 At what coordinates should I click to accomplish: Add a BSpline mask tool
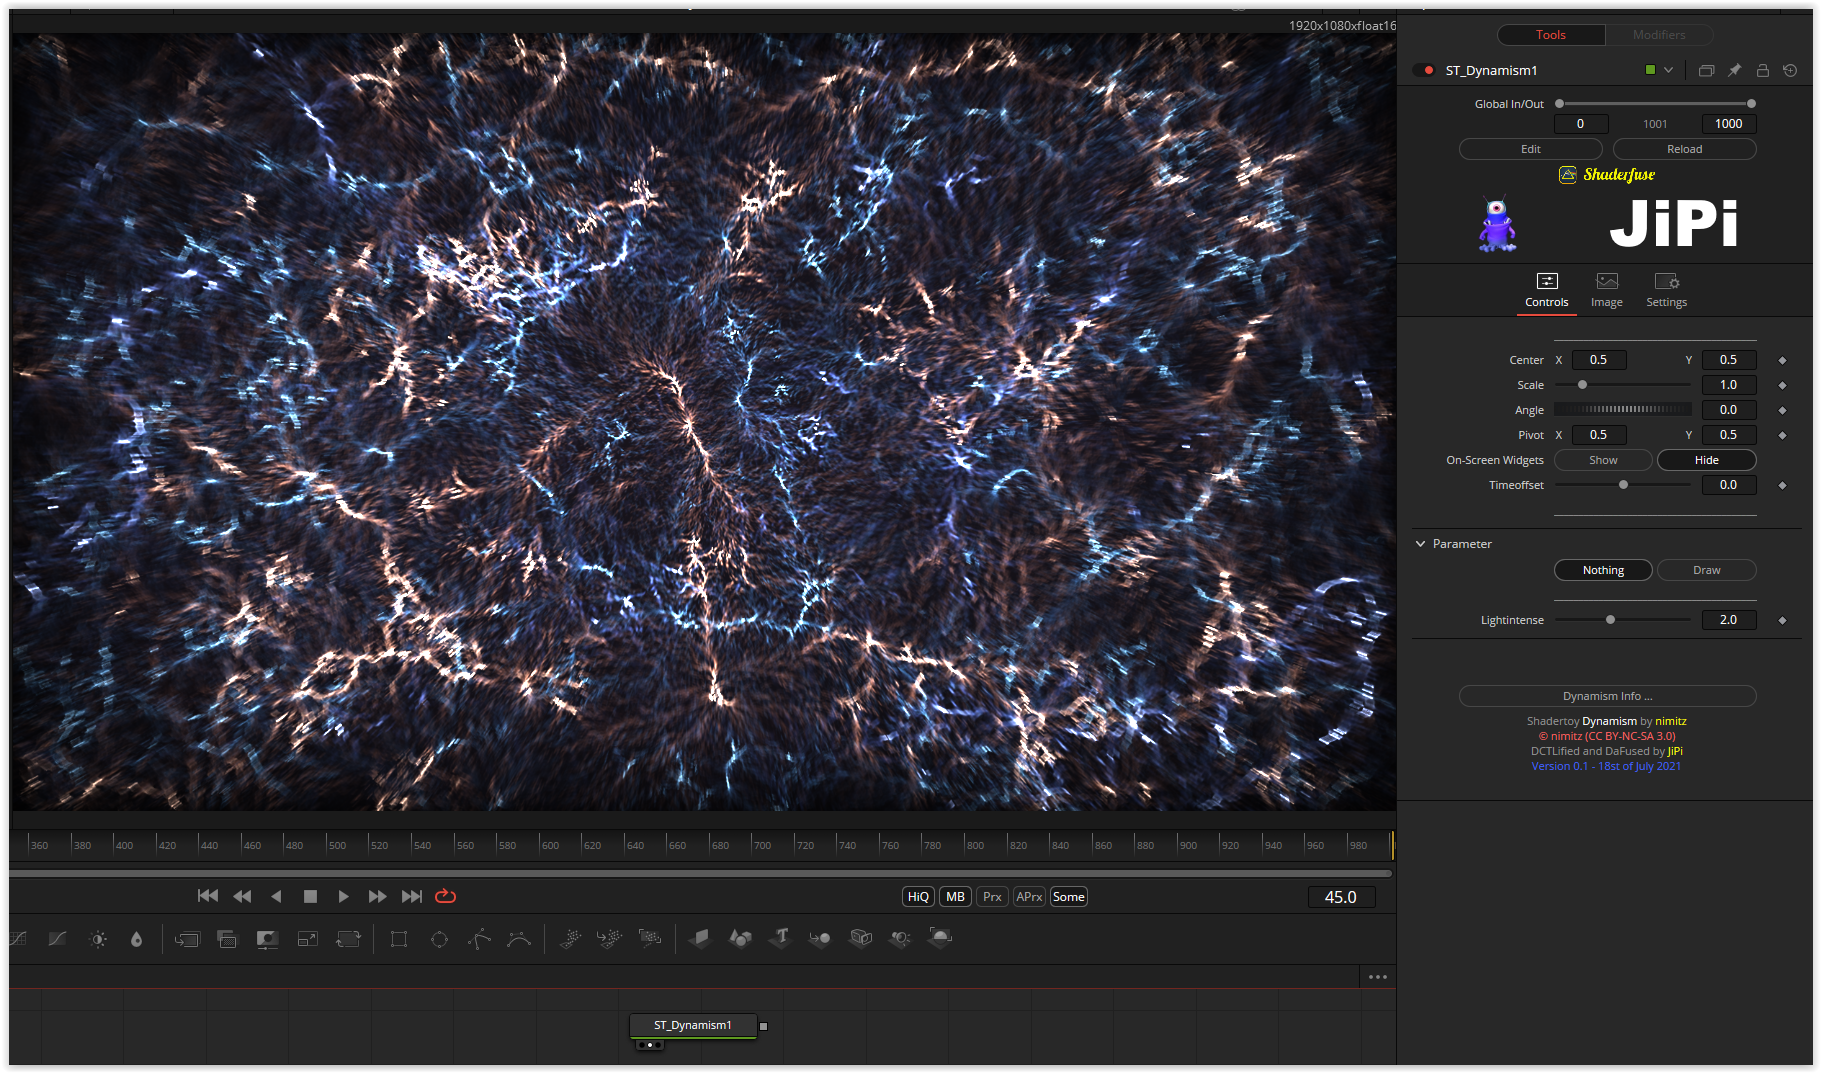point(519,939)
